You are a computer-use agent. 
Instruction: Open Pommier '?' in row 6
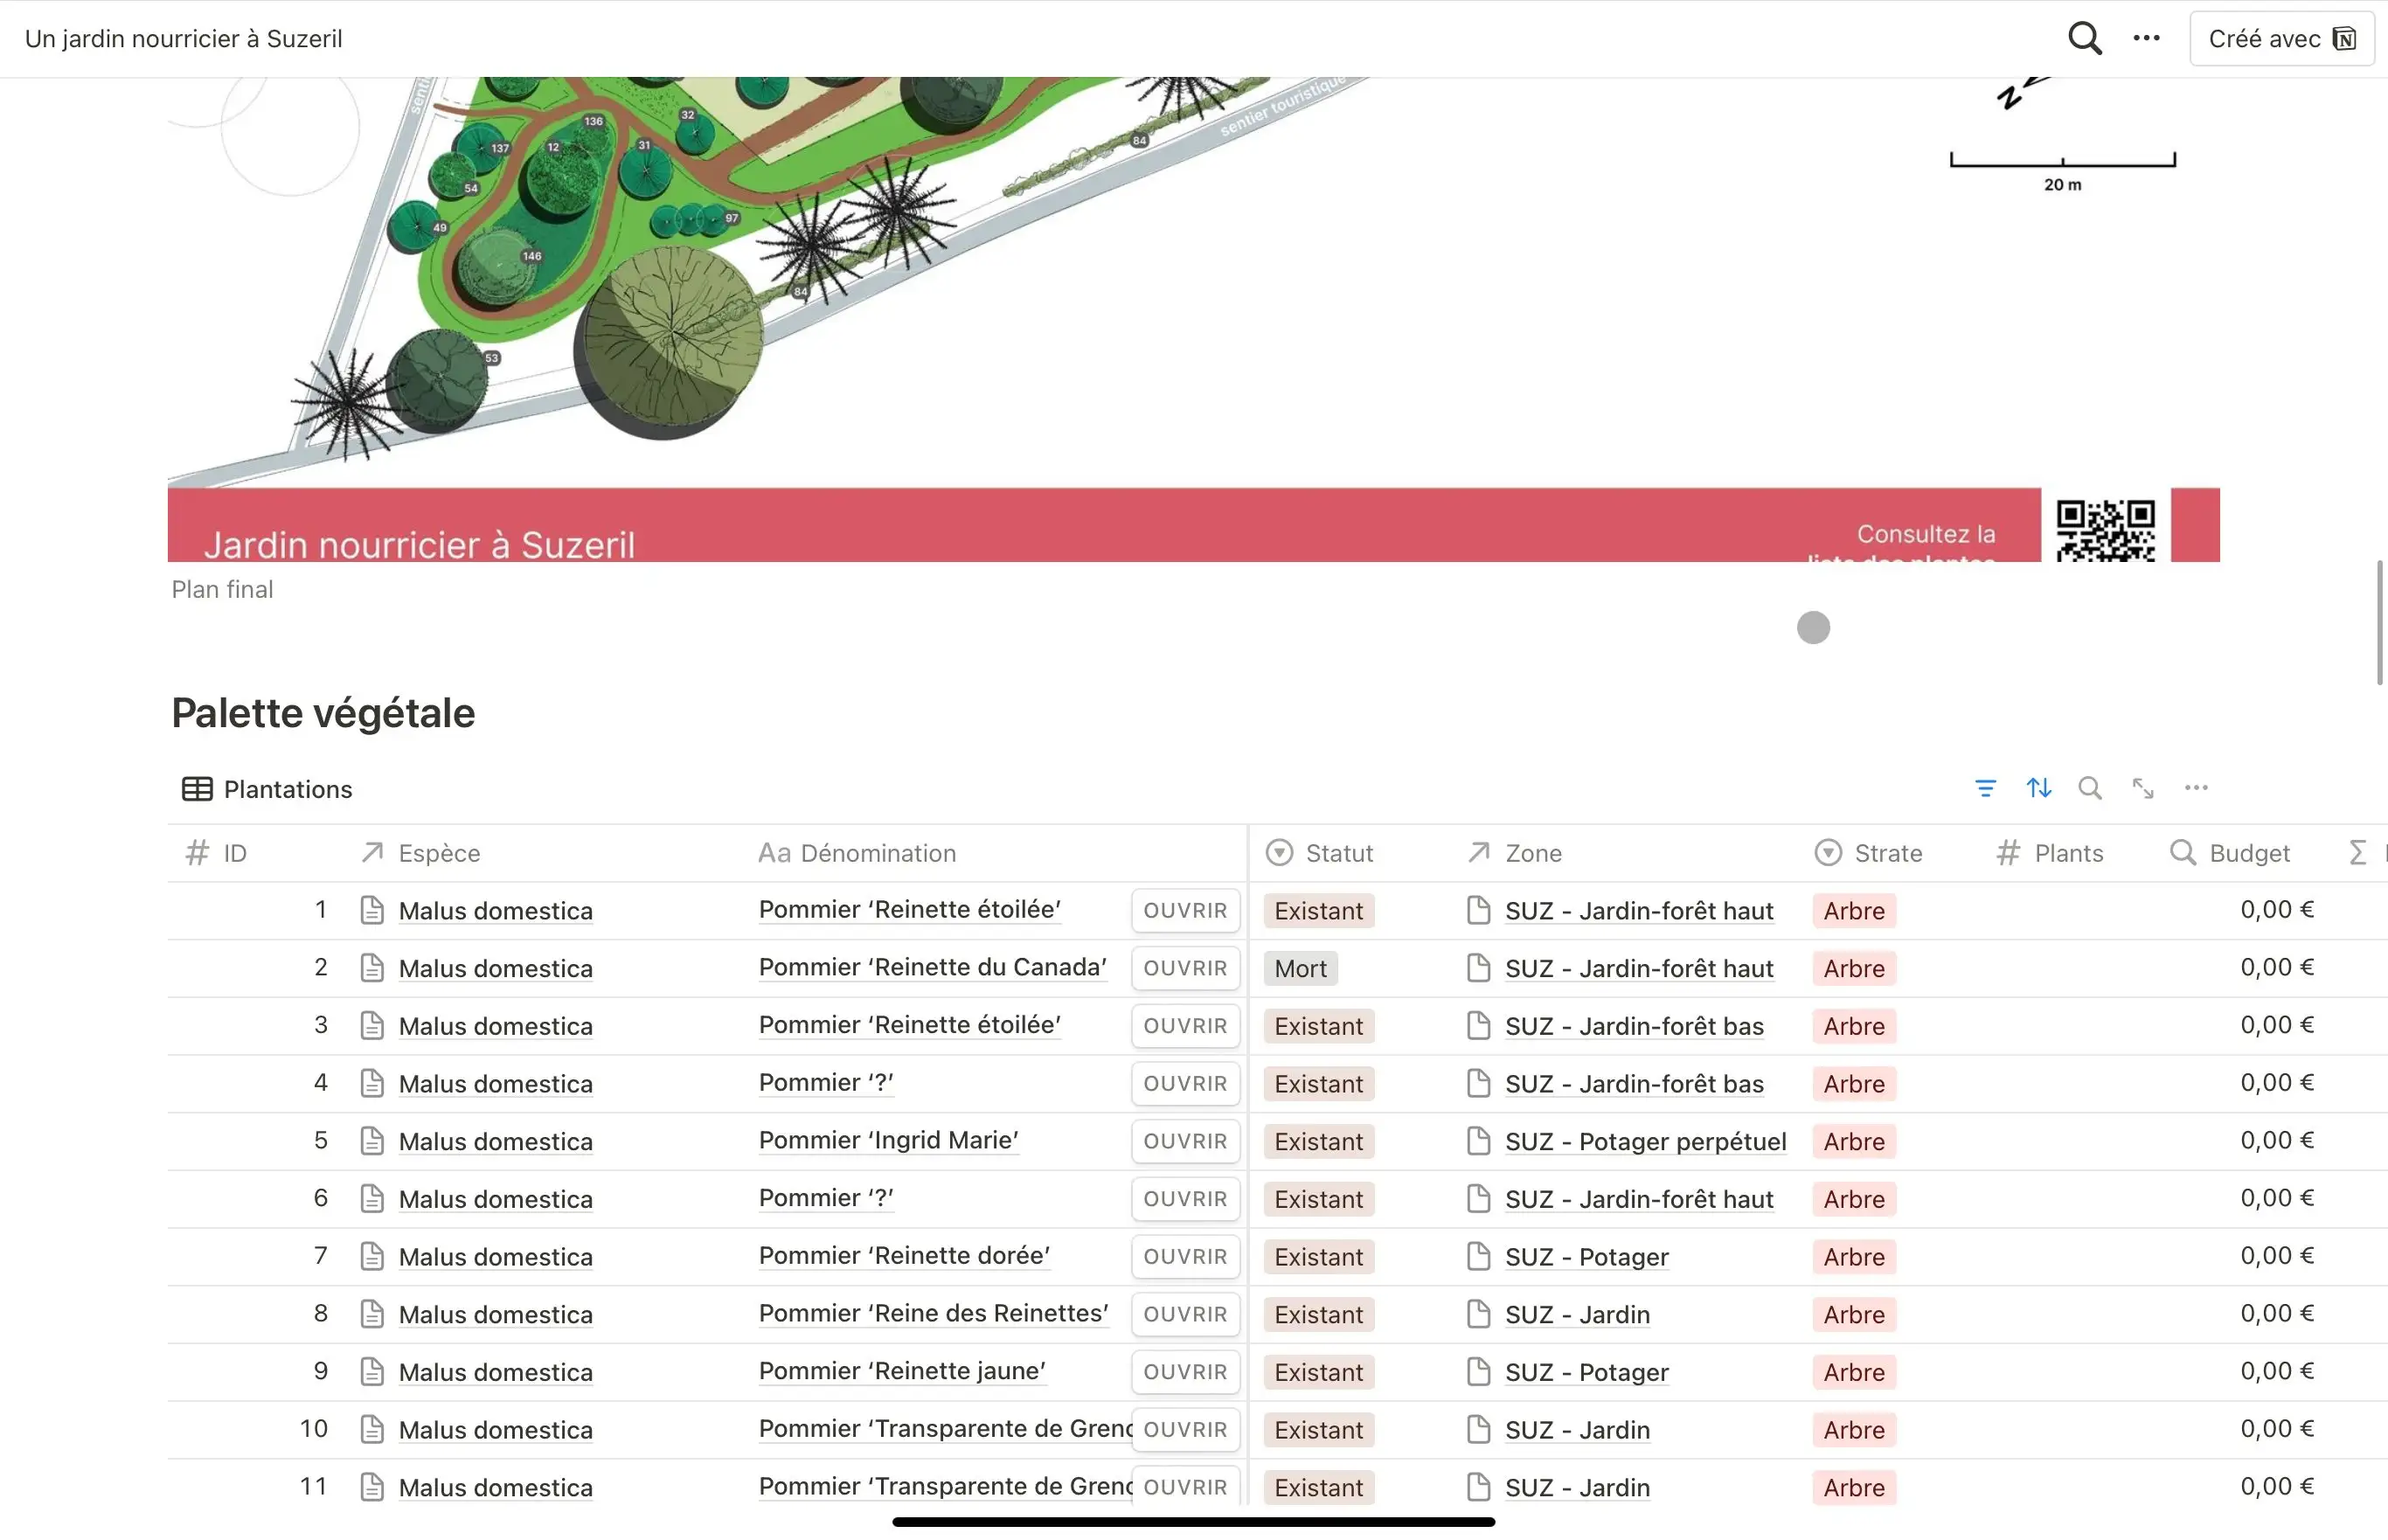click(x=826, y=1198)
